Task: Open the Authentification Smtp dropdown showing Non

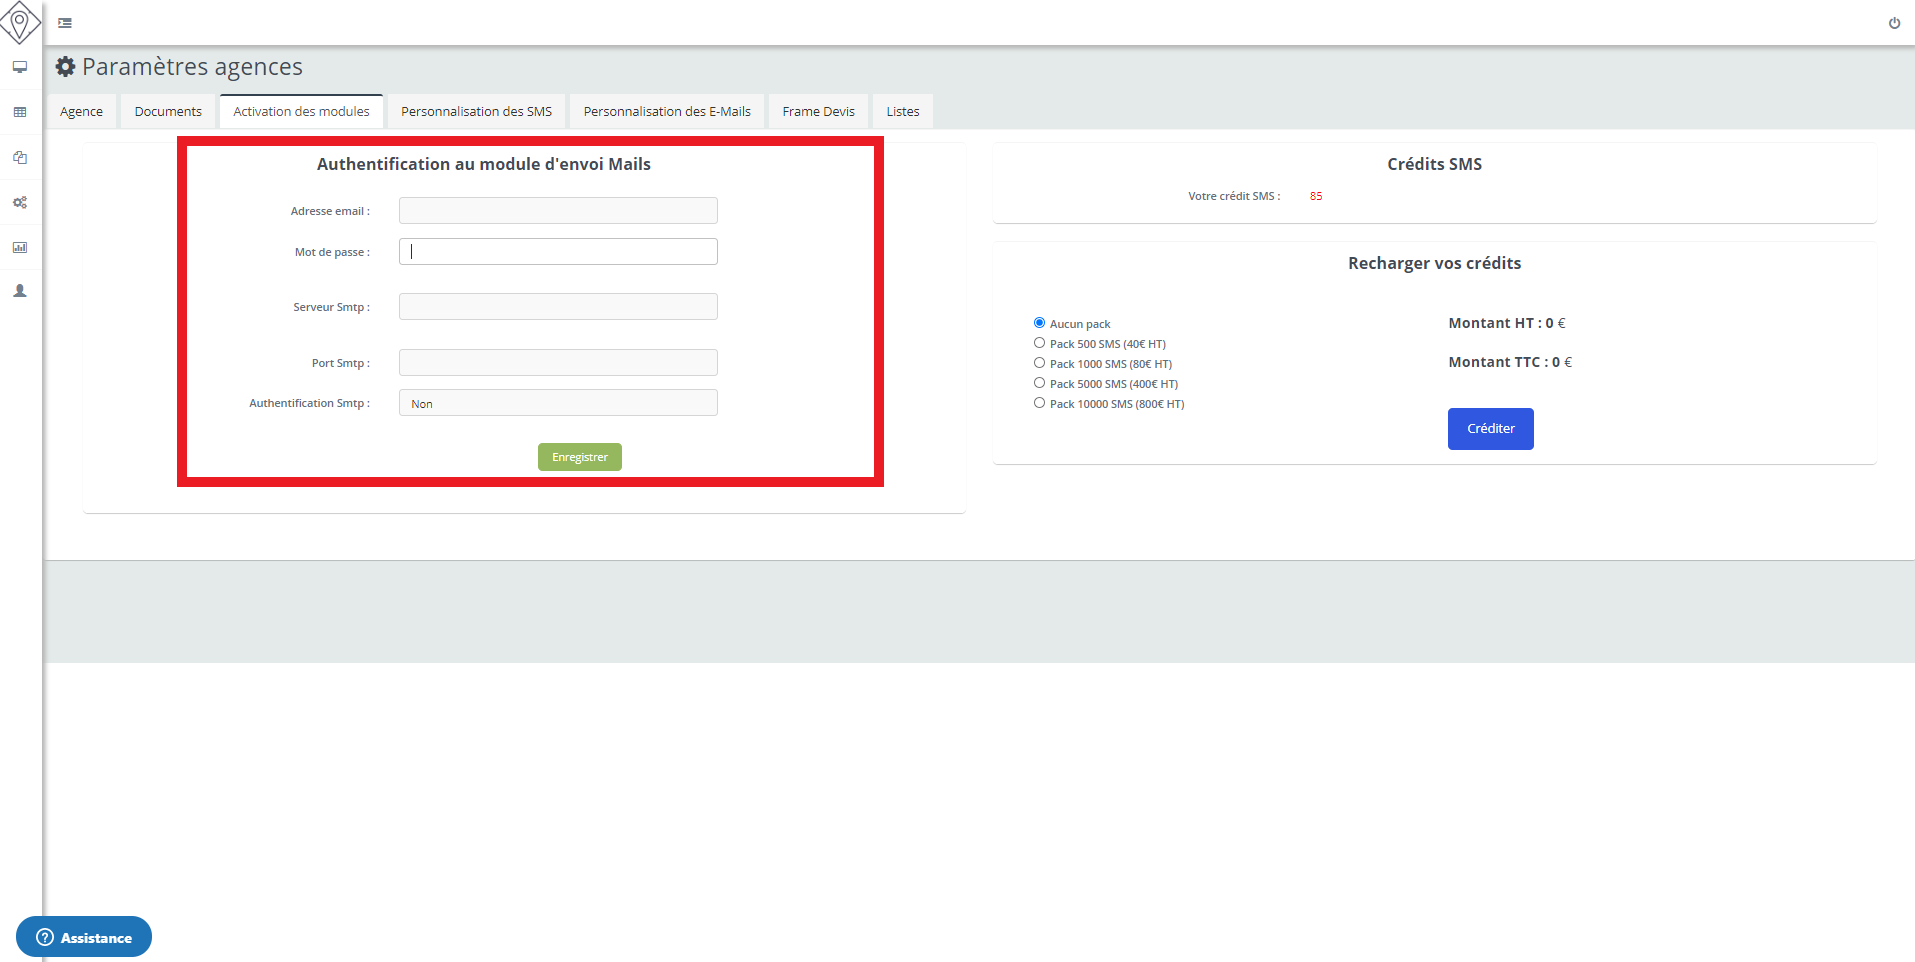Action: point(557,402)
